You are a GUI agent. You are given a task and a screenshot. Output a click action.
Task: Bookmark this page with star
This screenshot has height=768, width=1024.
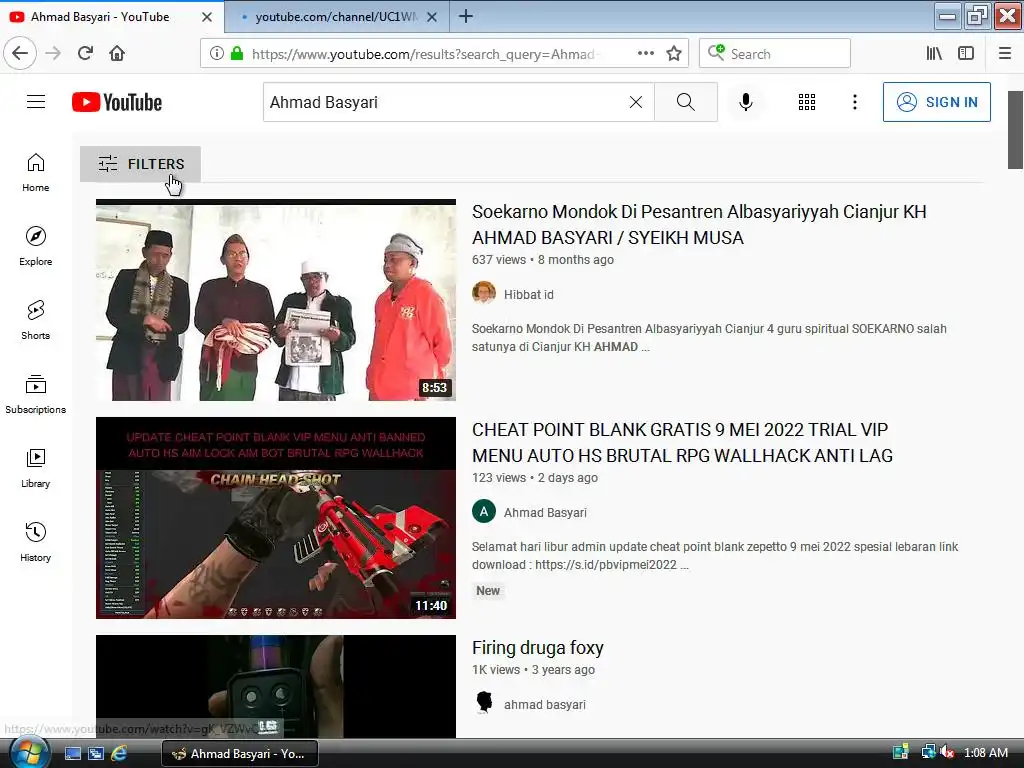point(674,54)
